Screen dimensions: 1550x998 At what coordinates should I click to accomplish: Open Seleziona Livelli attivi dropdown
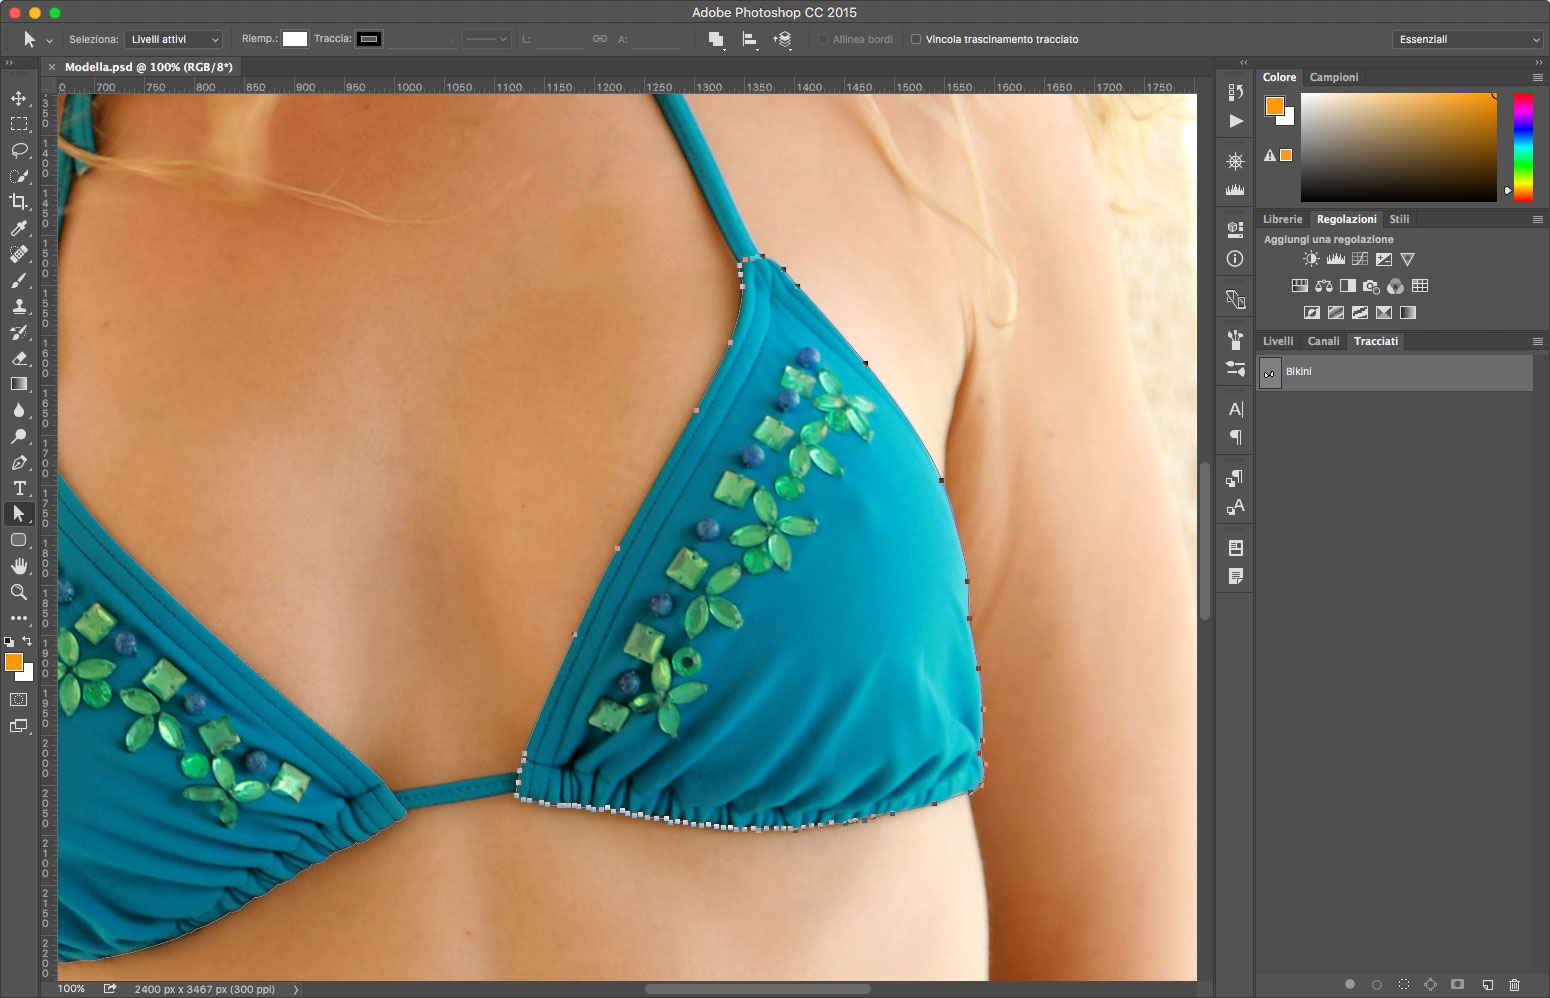pyautogui.click(x=173, y=39)
